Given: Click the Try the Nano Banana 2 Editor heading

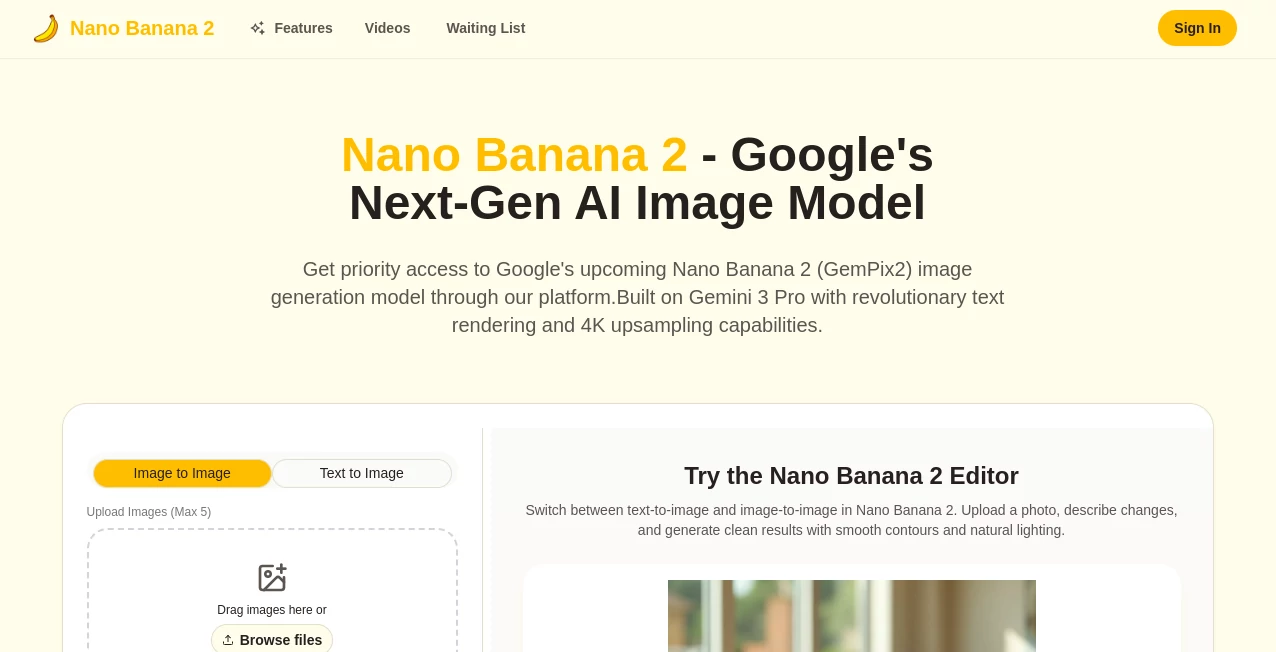Looking at the screenshot, I should pyautogui.click(x=851, y=476).
